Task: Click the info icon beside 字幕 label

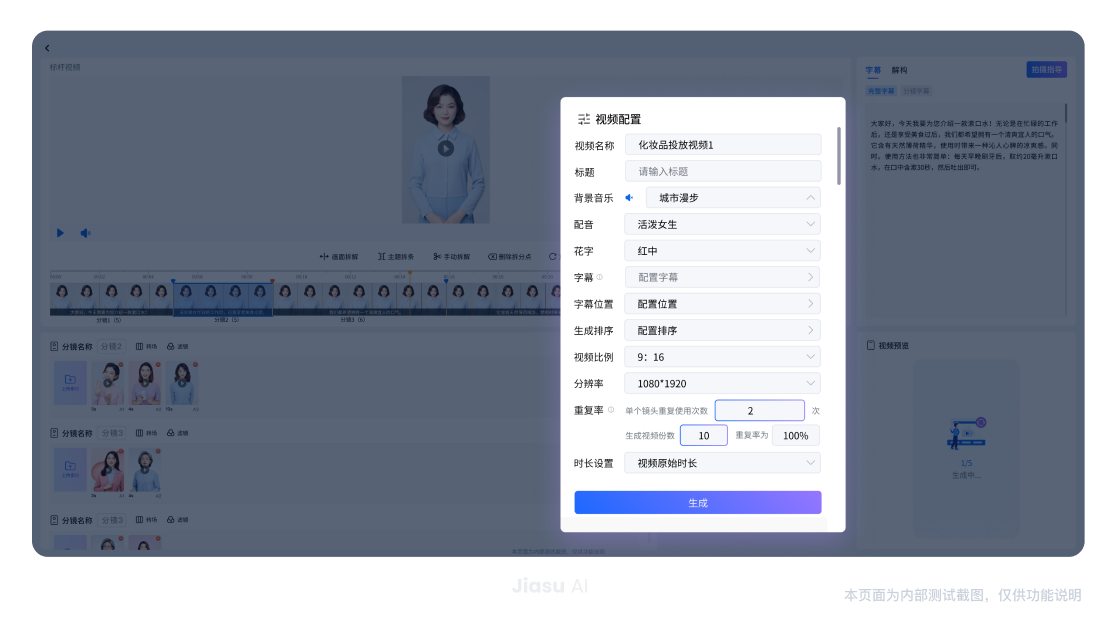Action: [x=600, y=278]
